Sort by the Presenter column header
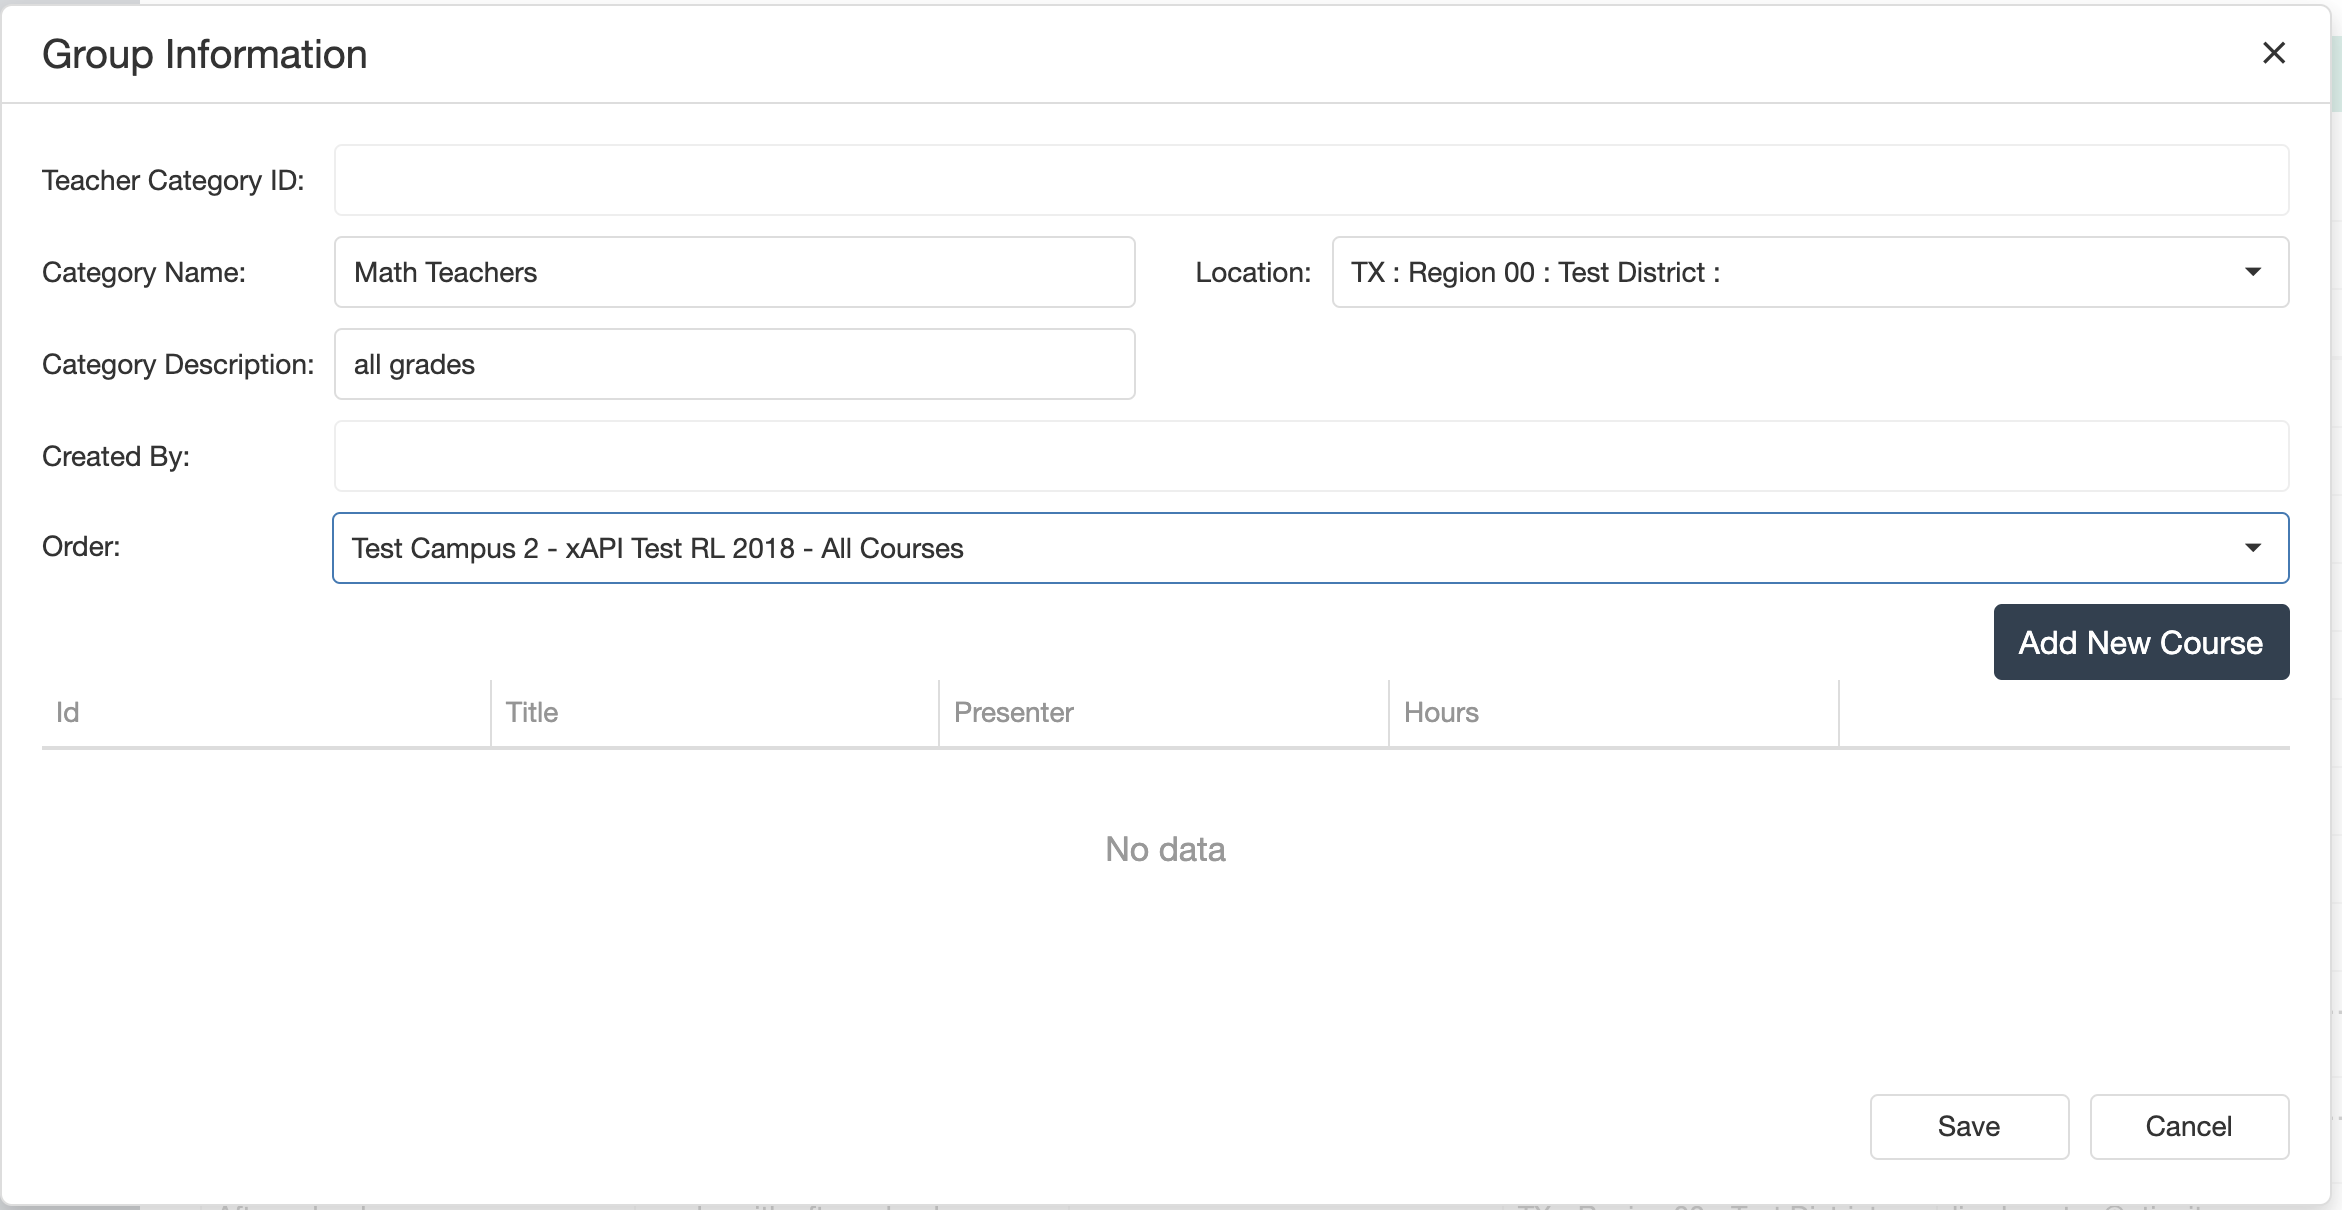 tap(1013, 713)
